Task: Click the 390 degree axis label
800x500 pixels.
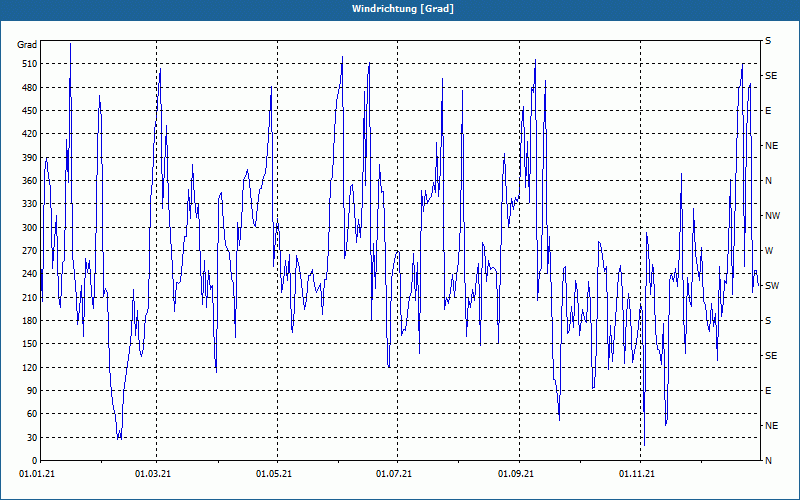Action: point(30,158)
